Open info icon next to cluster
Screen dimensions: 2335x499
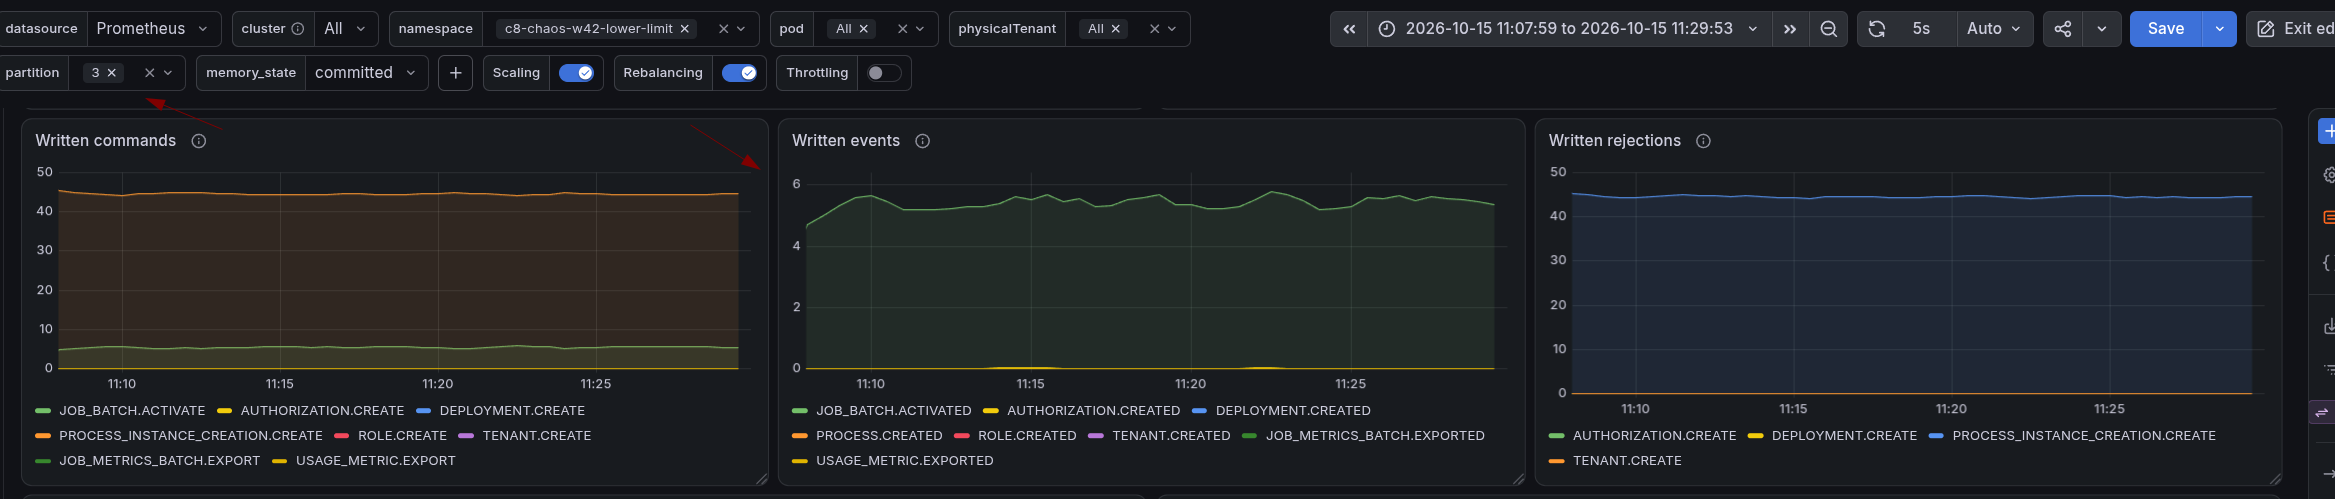(x=297, y=29)
